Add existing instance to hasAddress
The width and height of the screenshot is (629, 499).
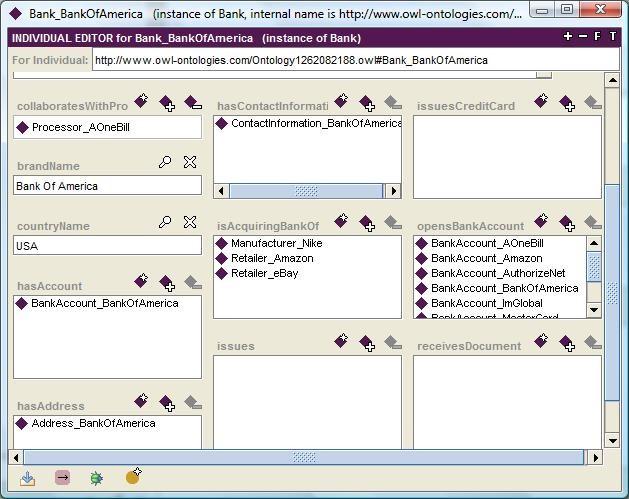(x=167, y=403)
